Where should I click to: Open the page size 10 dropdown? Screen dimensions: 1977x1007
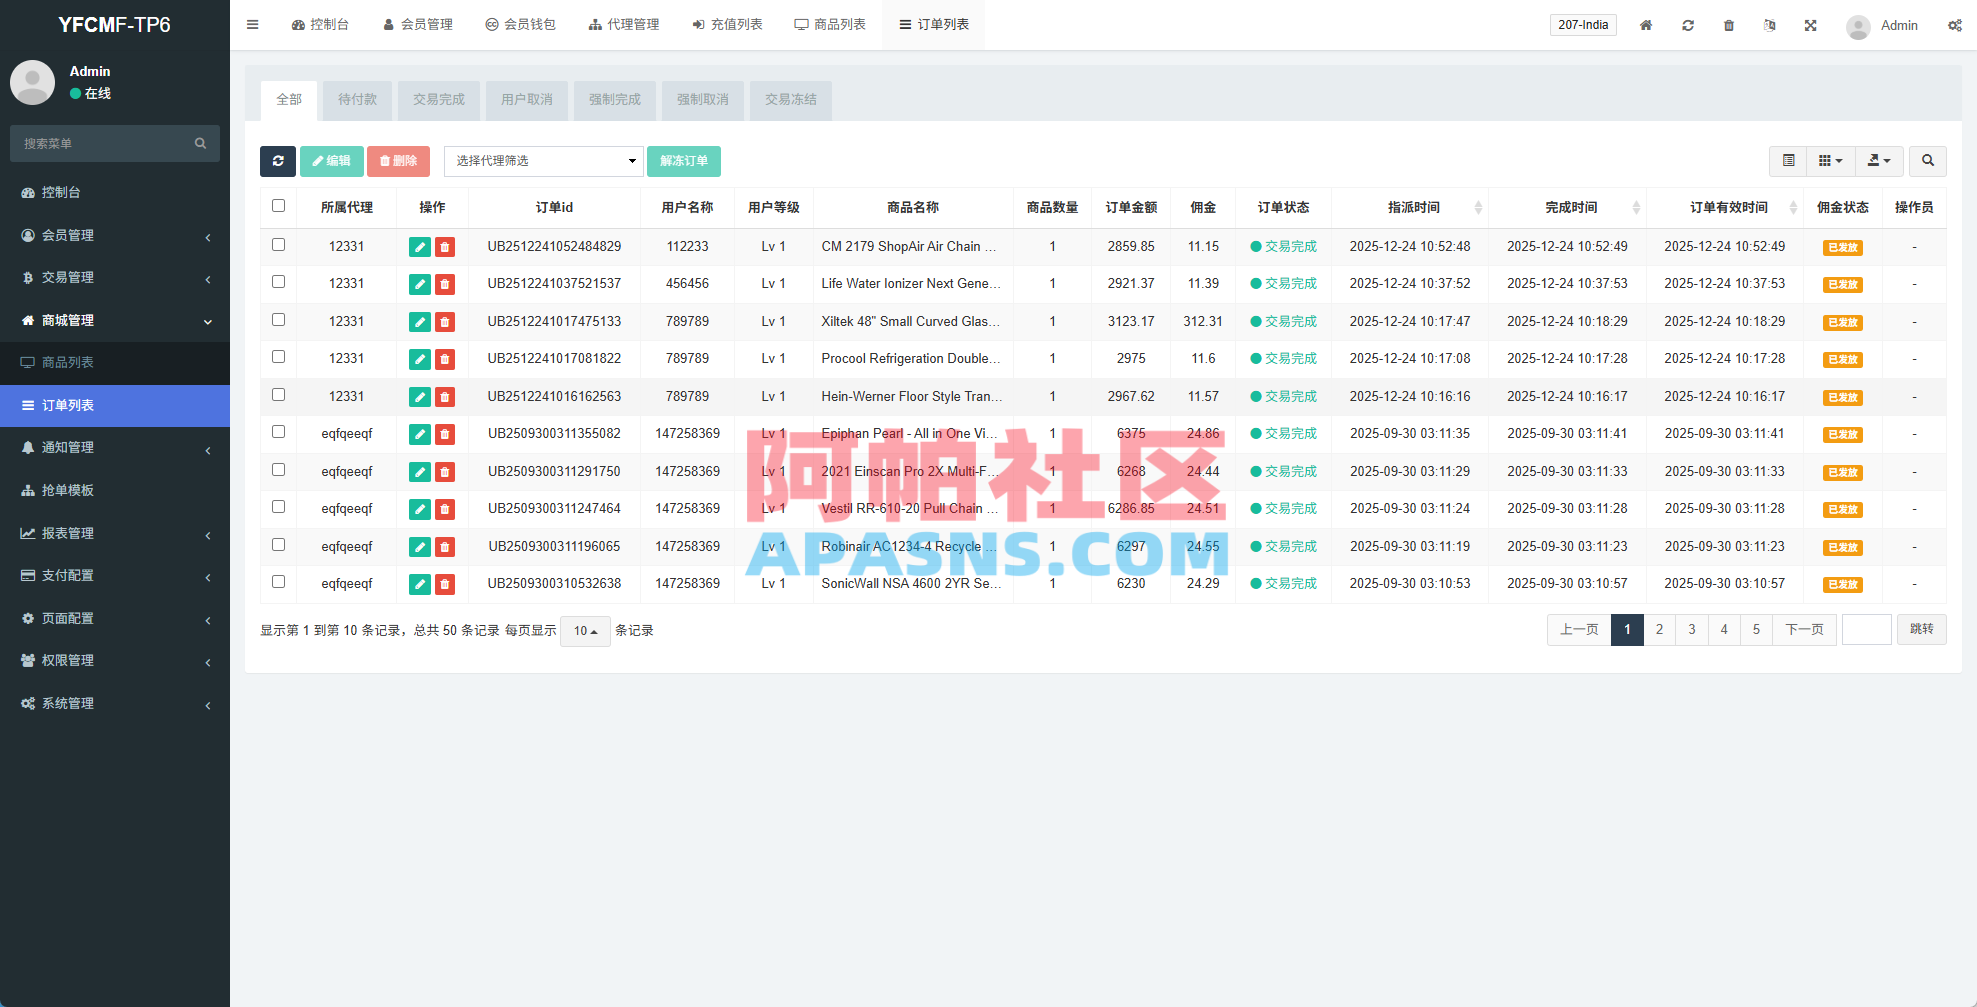coord(585,631)
